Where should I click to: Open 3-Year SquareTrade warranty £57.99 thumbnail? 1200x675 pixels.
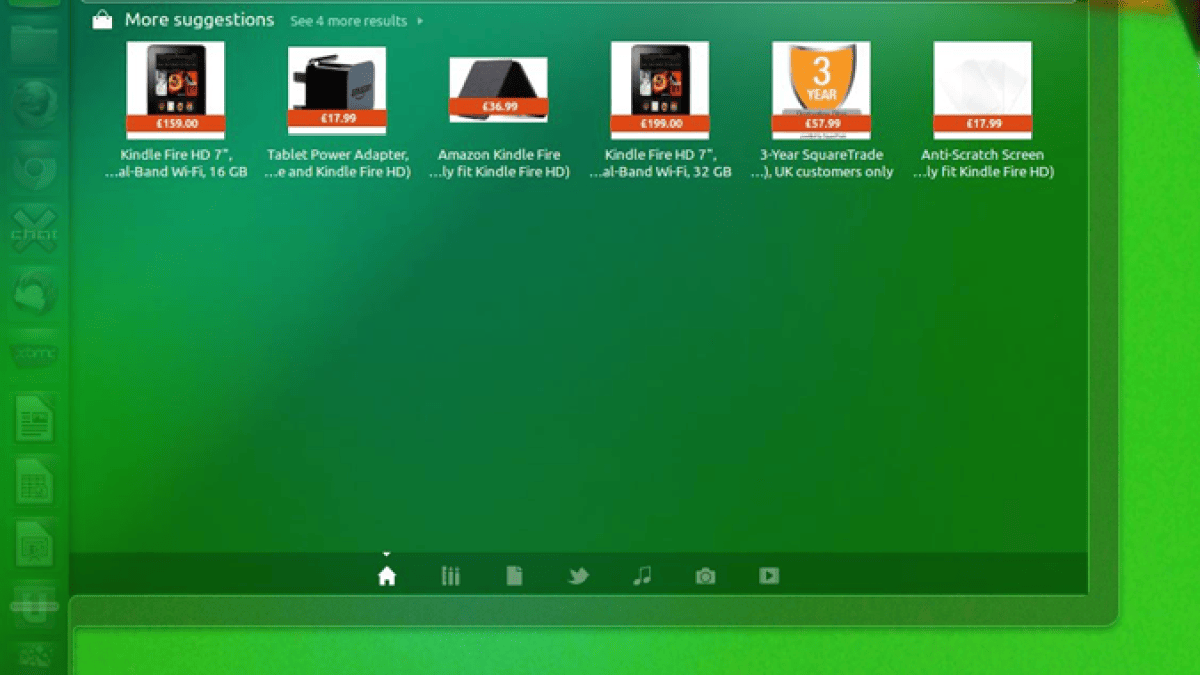pyautogui.click(x=821, y=90)
